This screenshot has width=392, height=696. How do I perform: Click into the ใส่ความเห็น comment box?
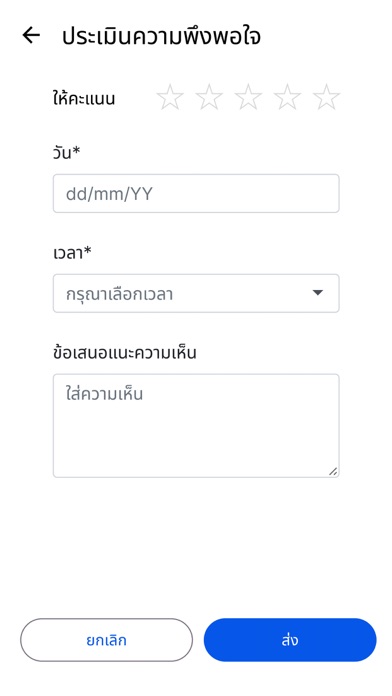196,426
